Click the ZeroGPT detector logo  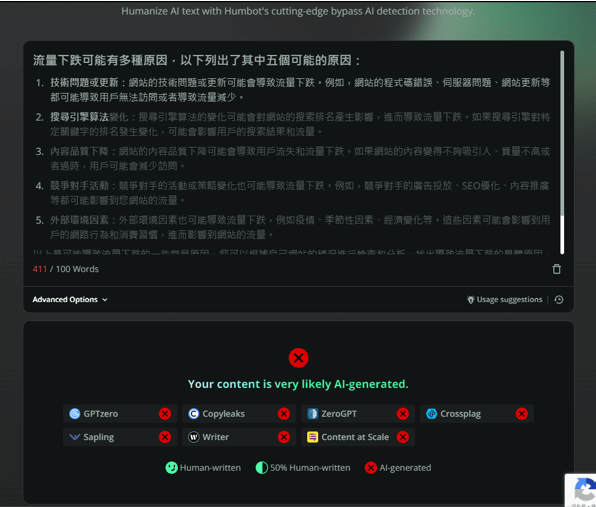[x=312, y=414]
